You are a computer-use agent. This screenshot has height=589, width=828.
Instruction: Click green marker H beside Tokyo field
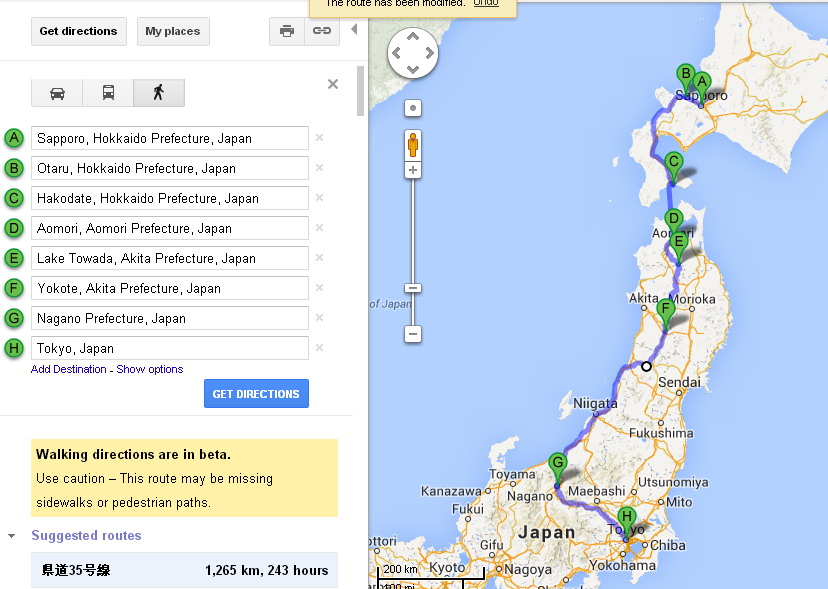point(14,349)
